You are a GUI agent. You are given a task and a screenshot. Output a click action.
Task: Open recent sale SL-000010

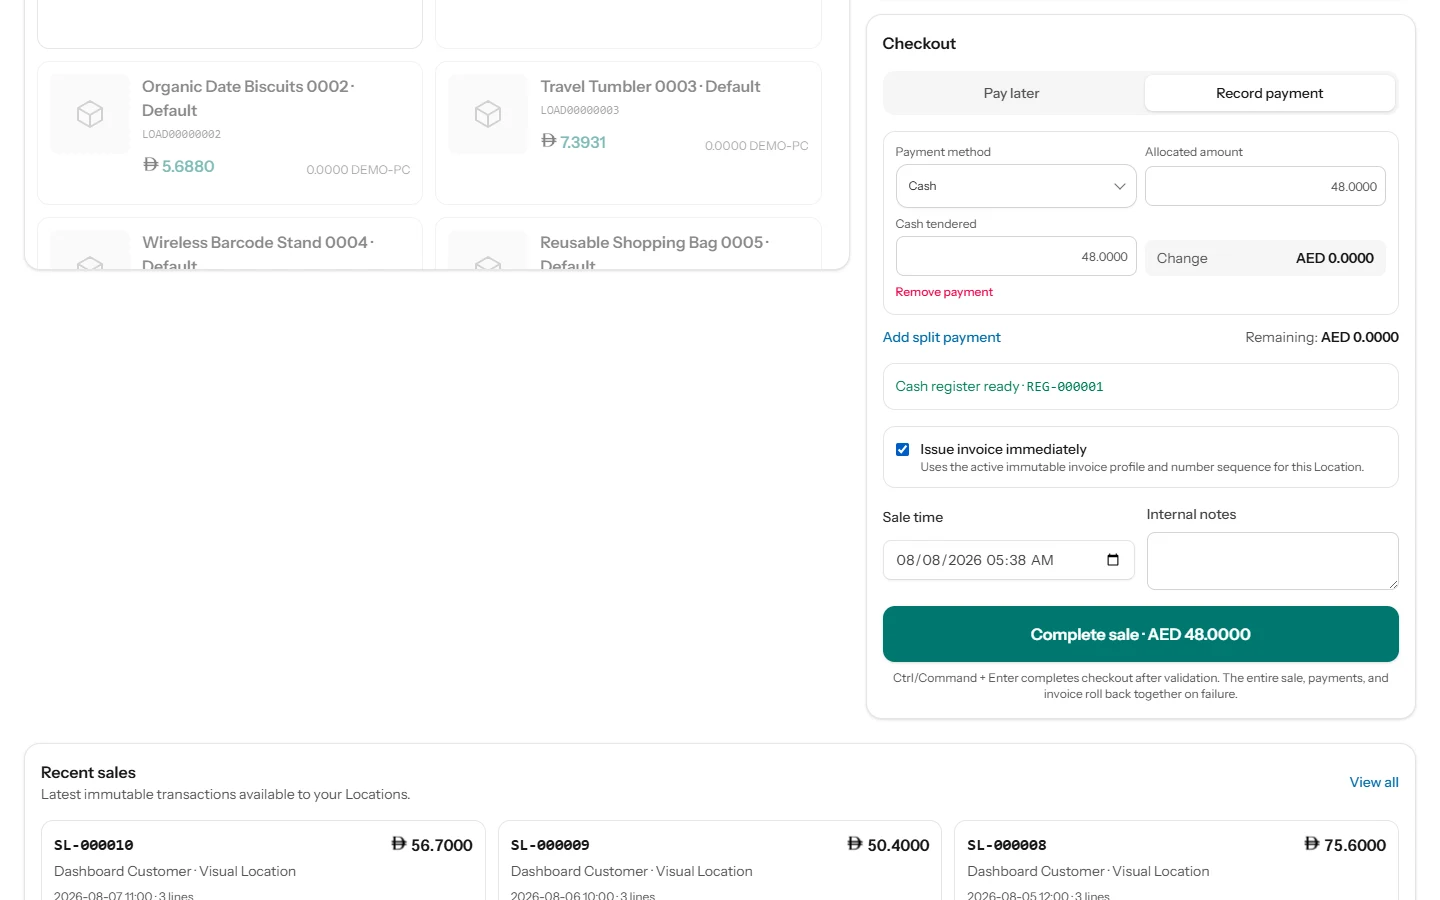tap(263, 861)
